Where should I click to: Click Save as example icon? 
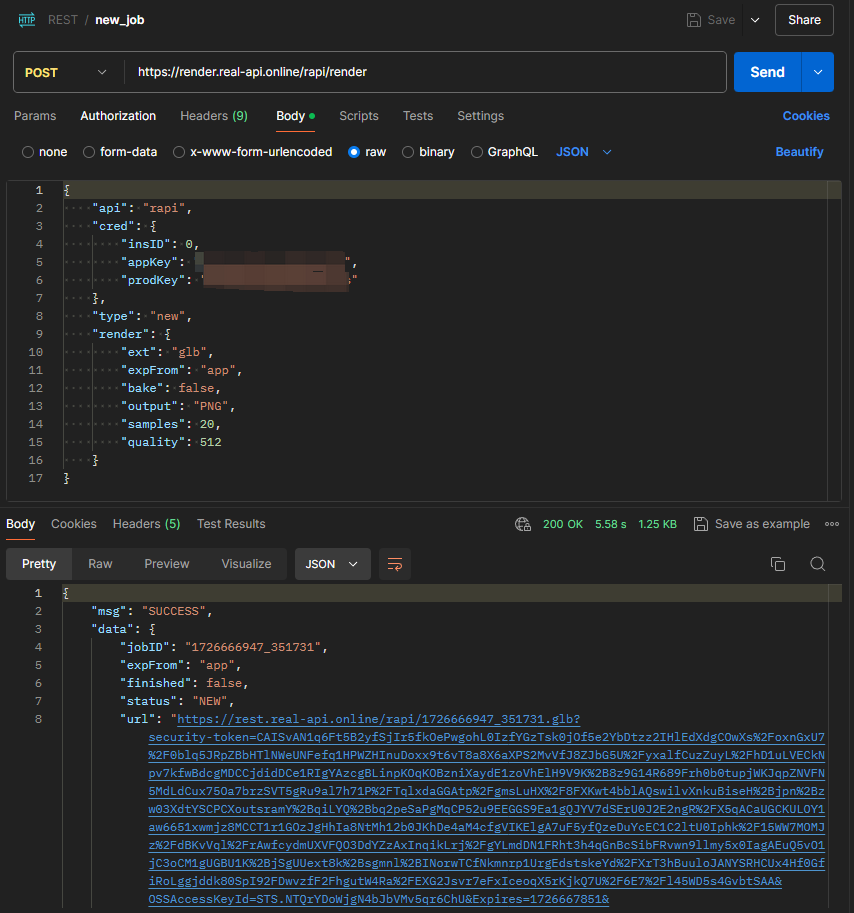701,524
